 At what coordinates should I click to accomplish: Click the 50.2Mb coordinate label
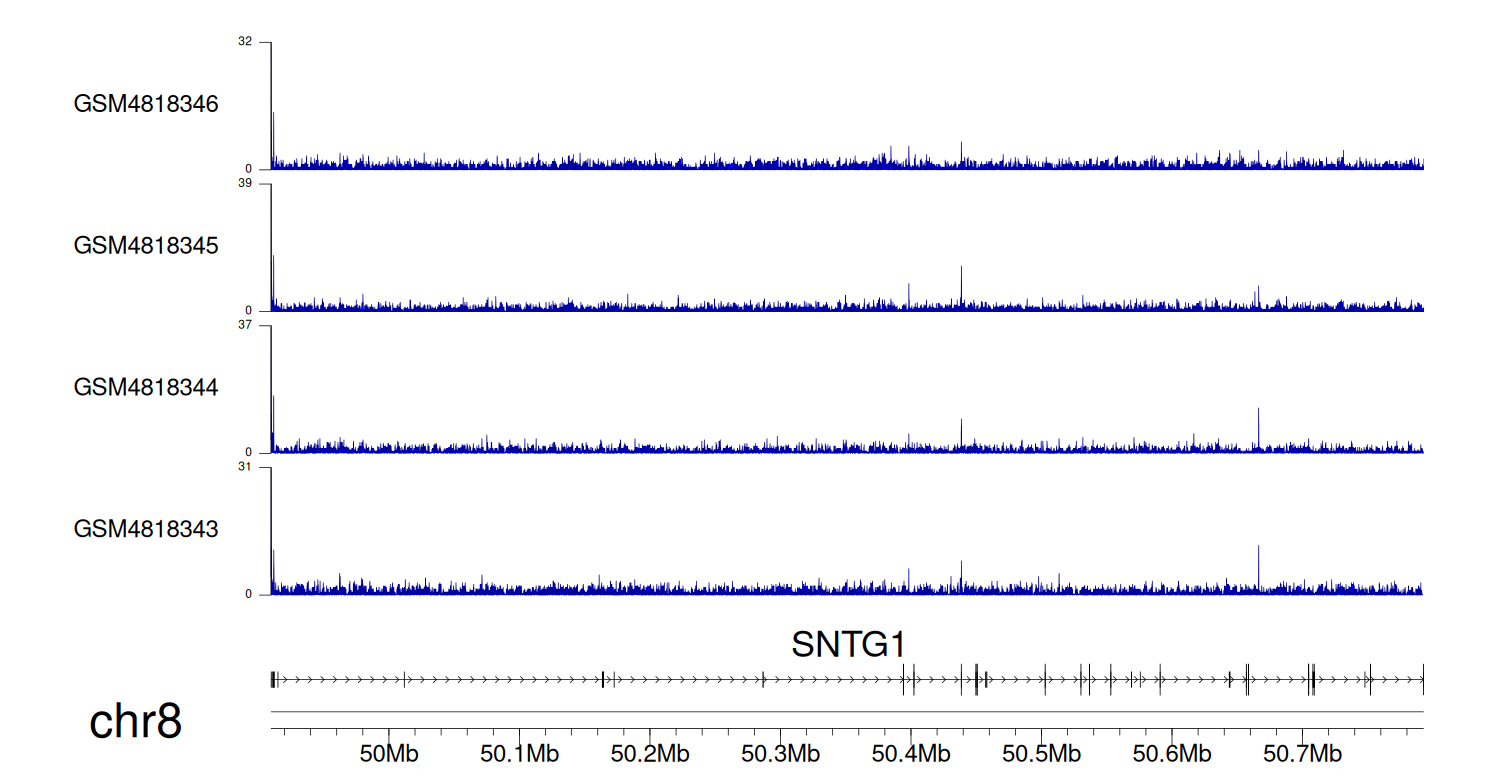pos(649,752)
